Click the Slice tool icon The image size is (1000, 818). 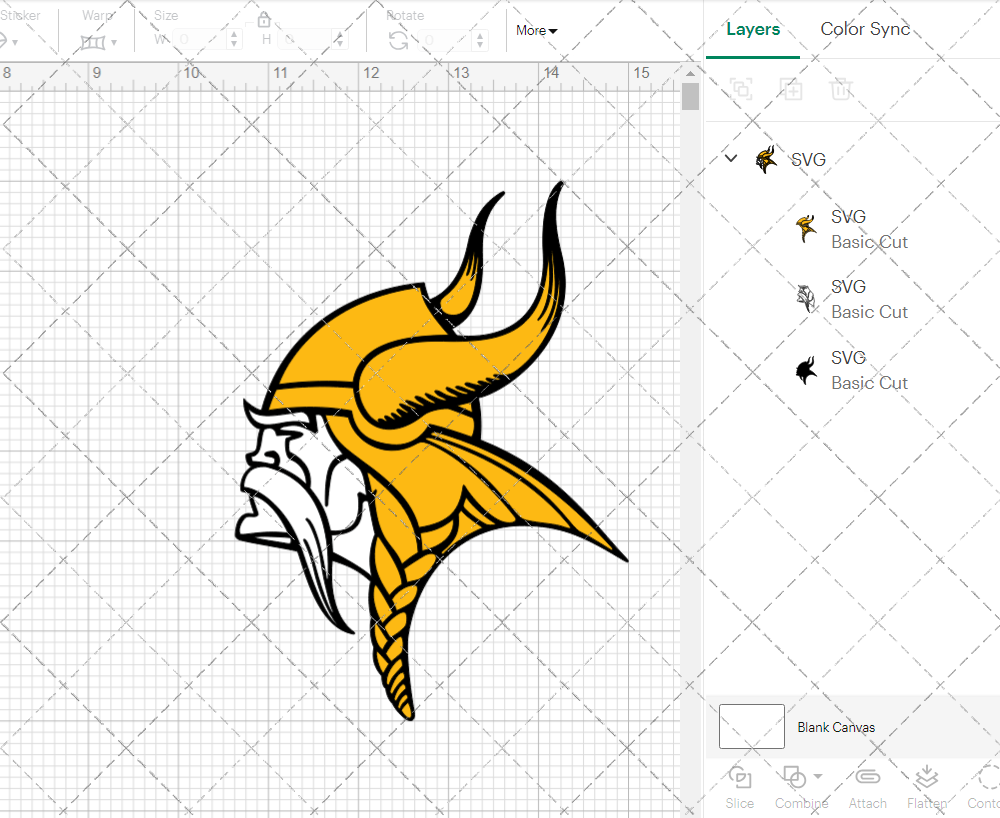point(740,778)
